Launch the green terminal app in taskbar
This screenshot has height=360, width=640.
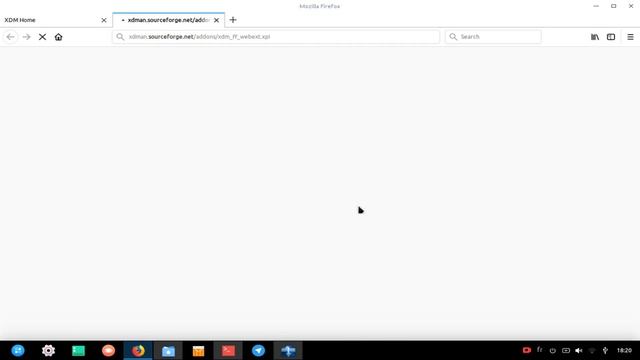tap(78, 351)
